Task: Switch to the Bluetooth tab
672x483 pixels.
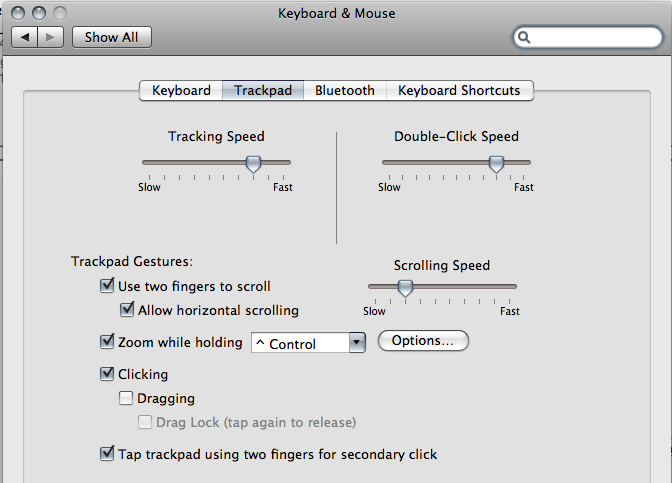Action: coord(345,90)
